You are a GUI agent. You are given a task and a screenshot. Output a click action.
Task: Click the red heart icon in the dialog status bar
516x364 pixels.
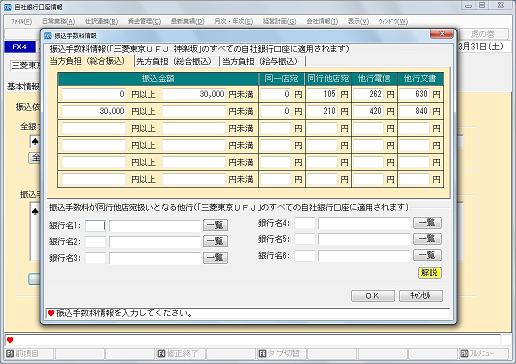coord(51,313)
